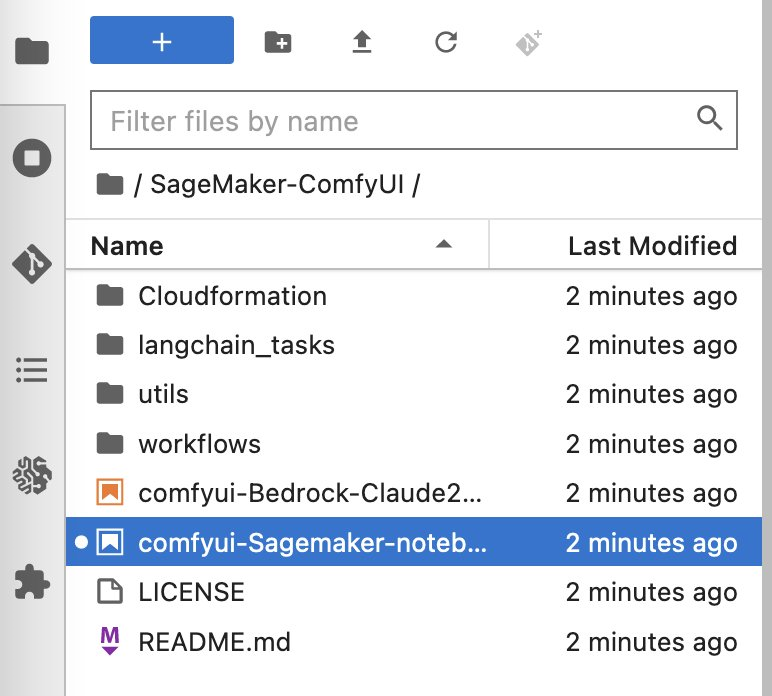Open the Git sidebar panel
772x696 pixels.
tap(32, 264)
